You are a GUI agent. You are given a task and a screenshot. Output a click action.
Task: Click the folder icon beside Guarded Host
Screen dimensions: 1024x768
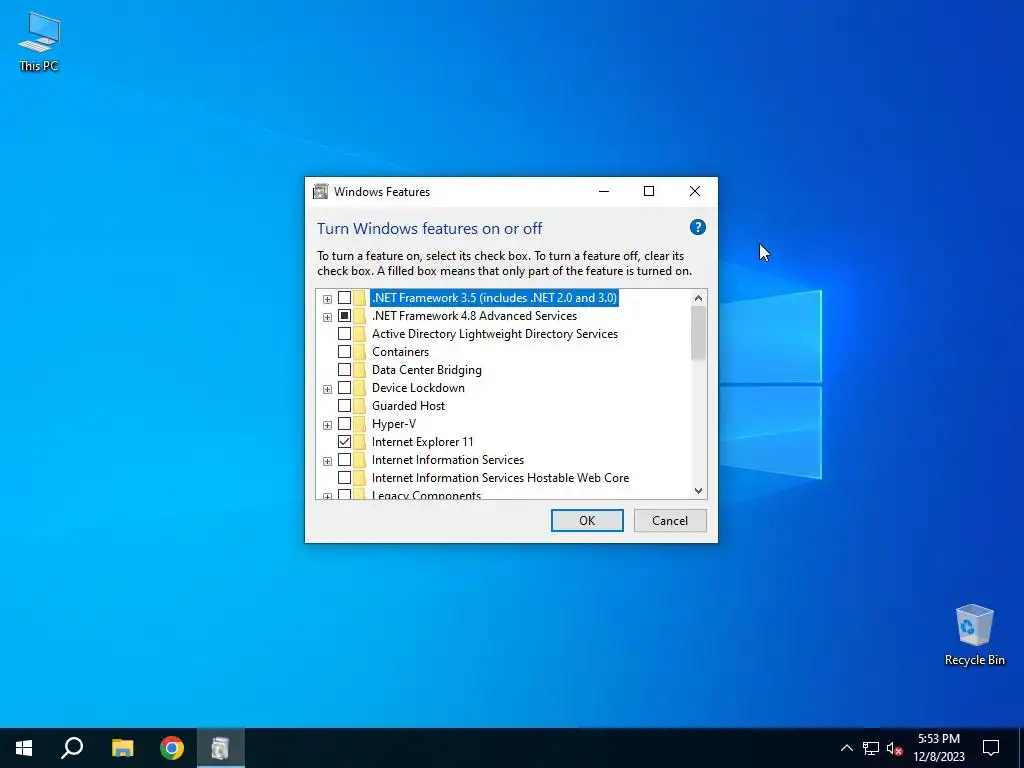359,406
